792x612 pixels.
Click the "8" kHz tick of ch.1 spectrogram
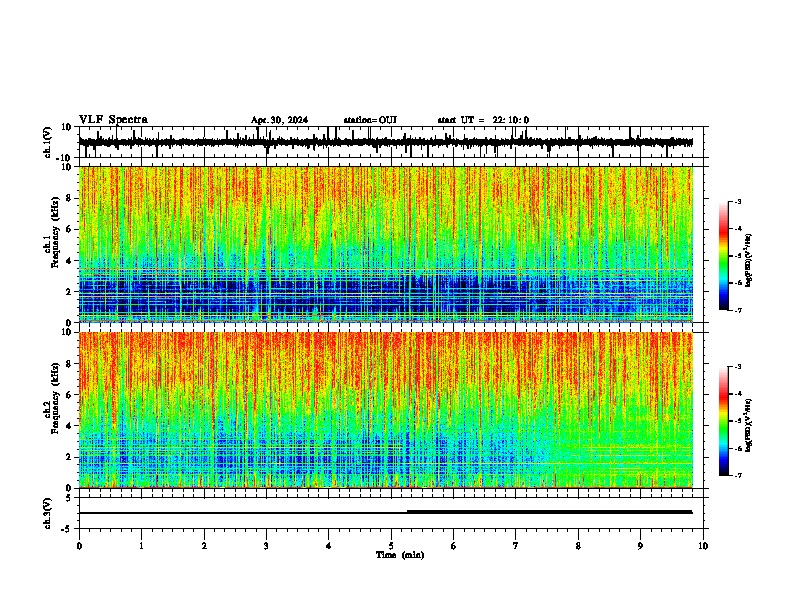tap(70, 198)
